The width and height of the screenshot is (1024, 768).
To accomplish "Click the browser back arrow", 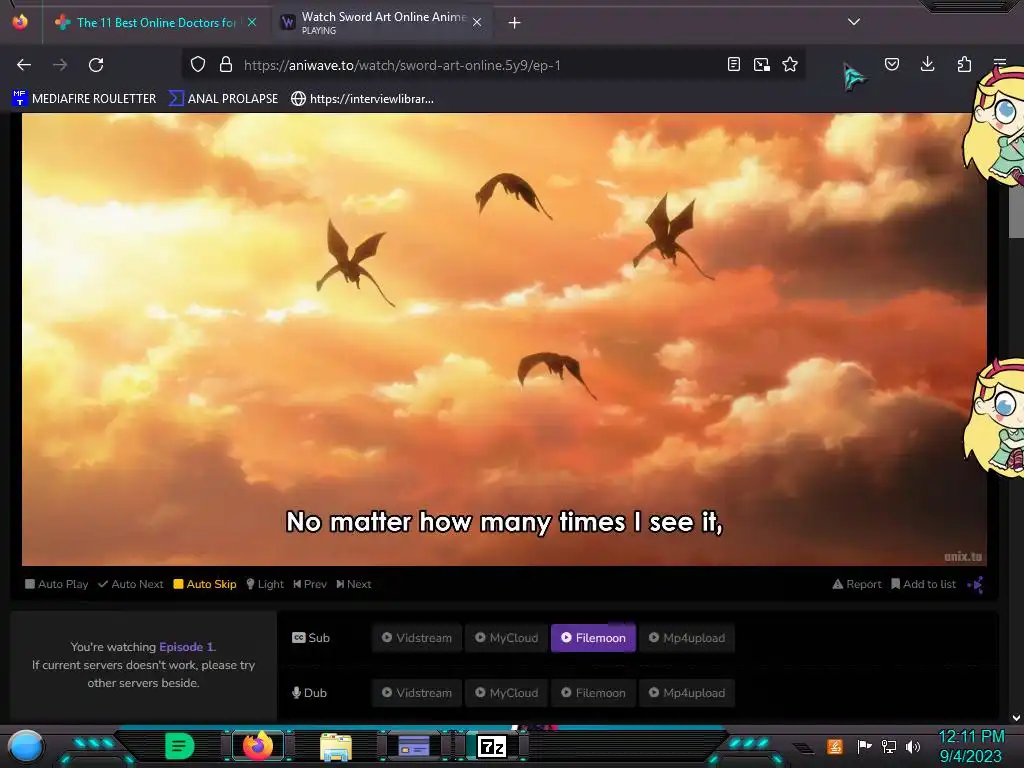I will 24,65.
